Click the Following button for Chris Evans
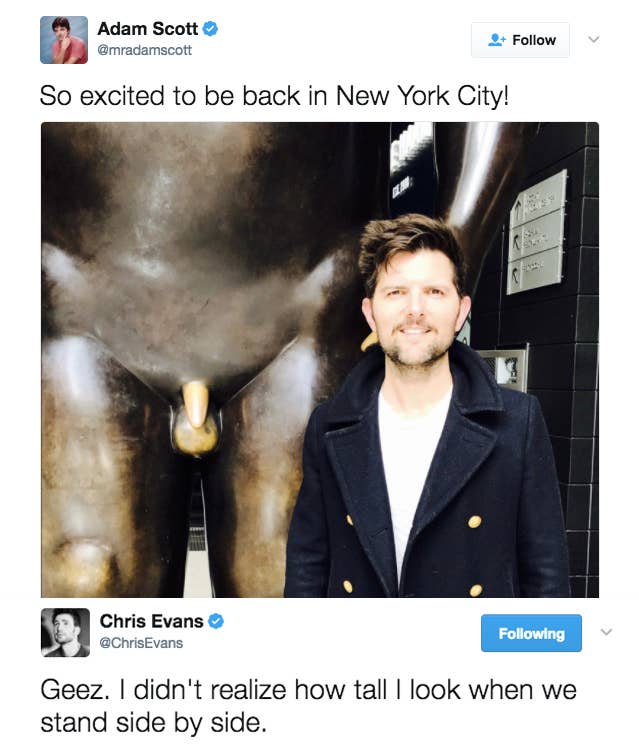Image resolution: width=639 pixels, height=750 pixels. 531,633
